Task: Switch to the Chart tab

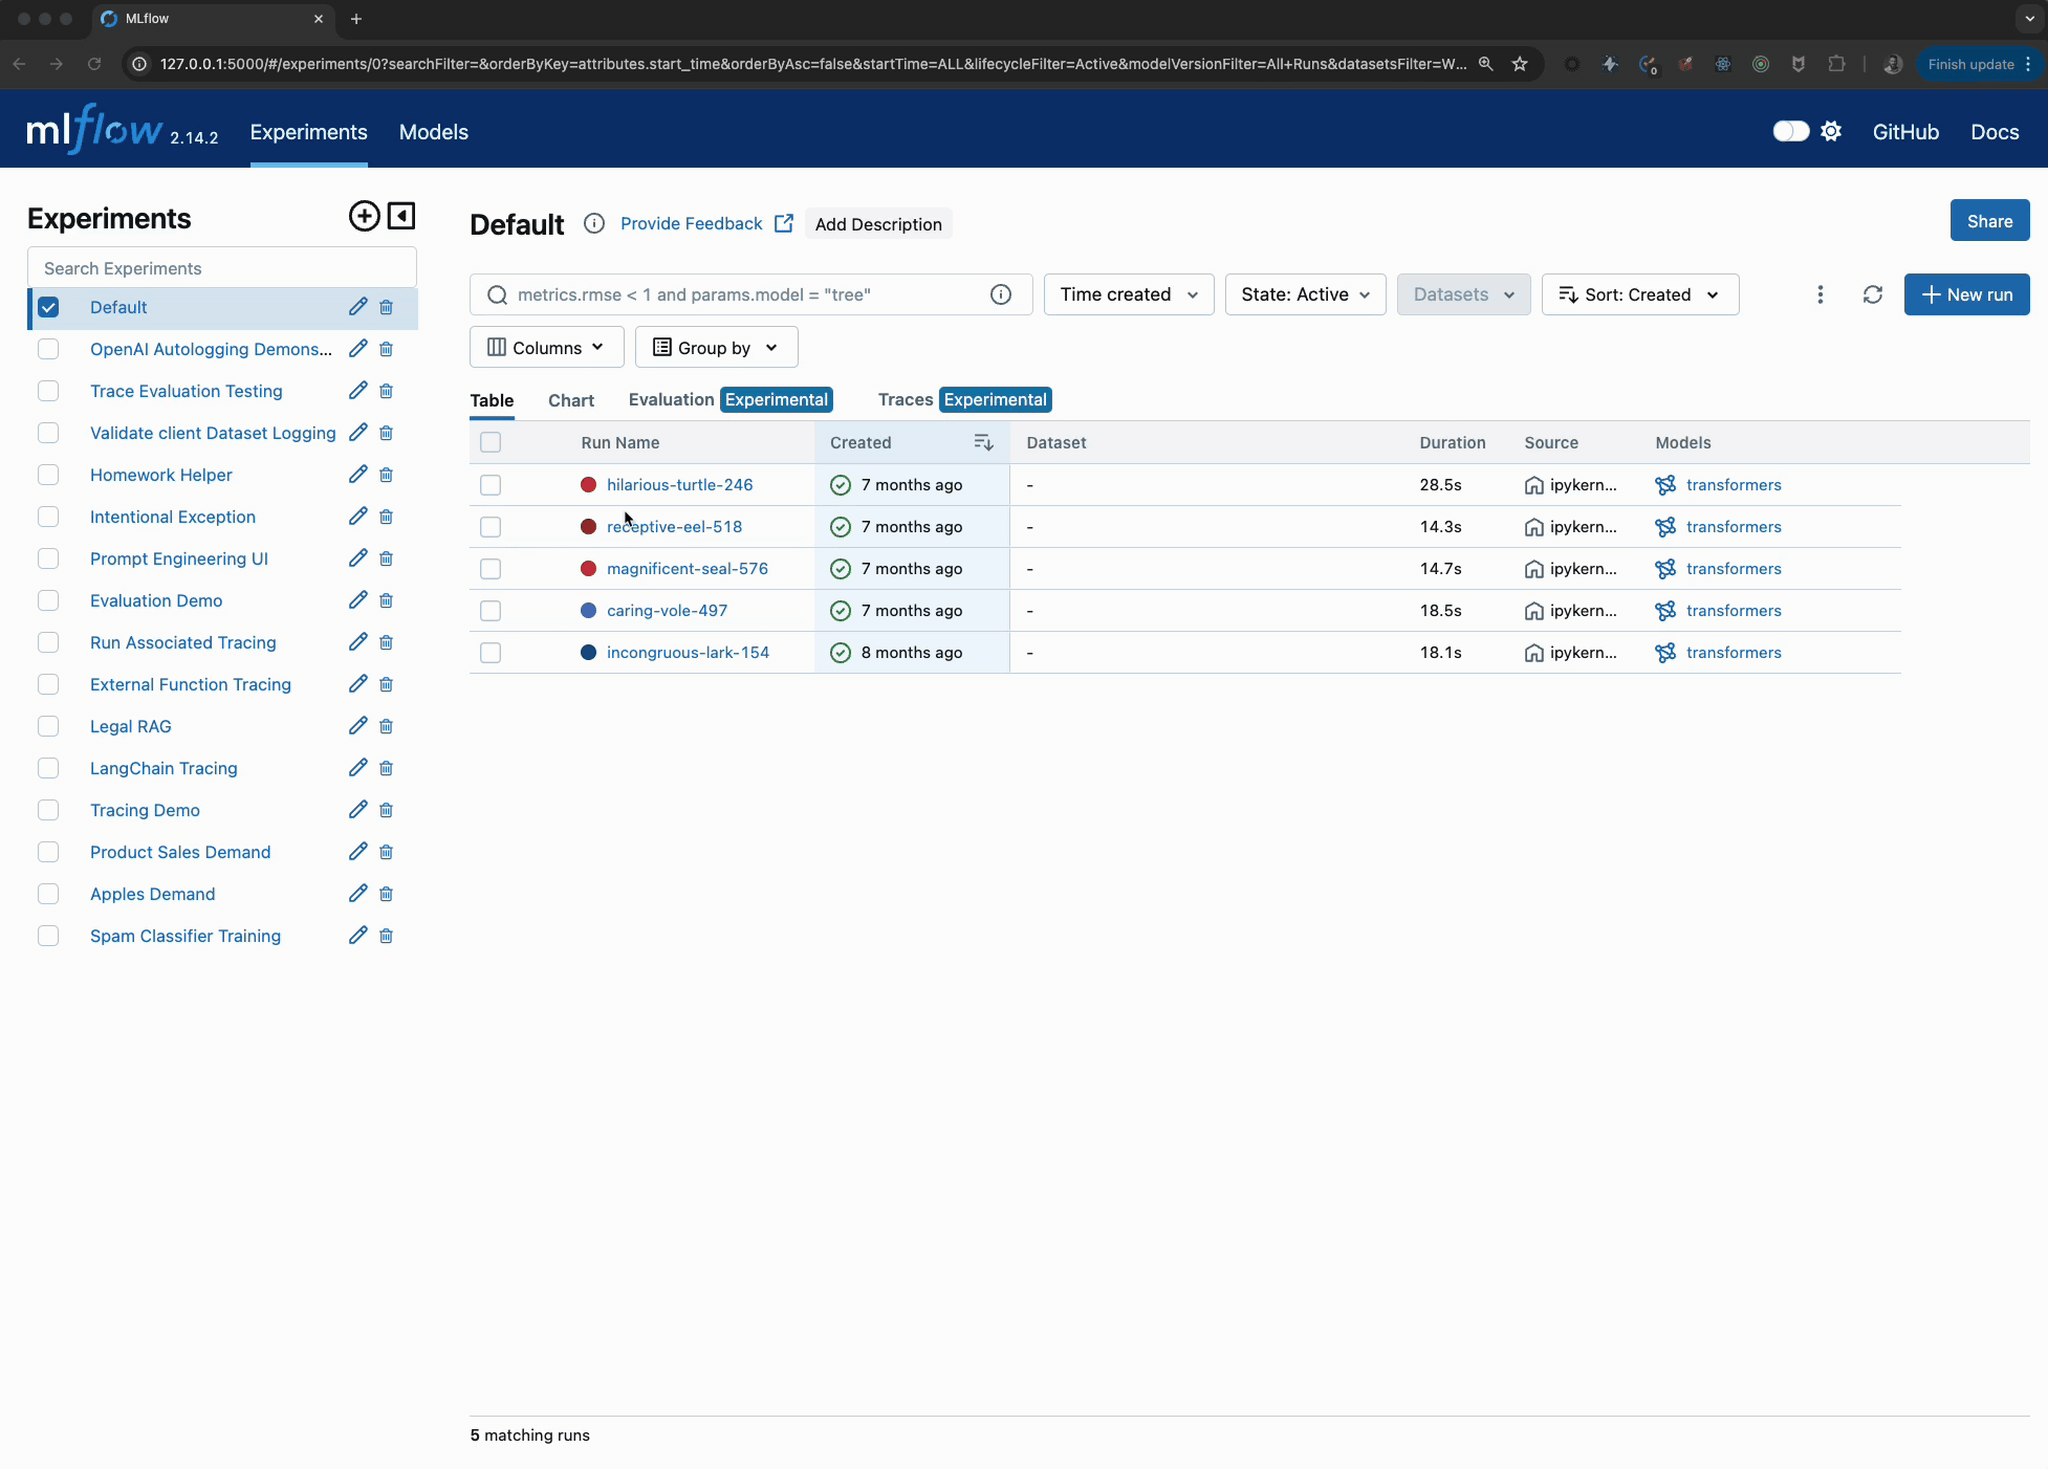Action: [571, 400]
